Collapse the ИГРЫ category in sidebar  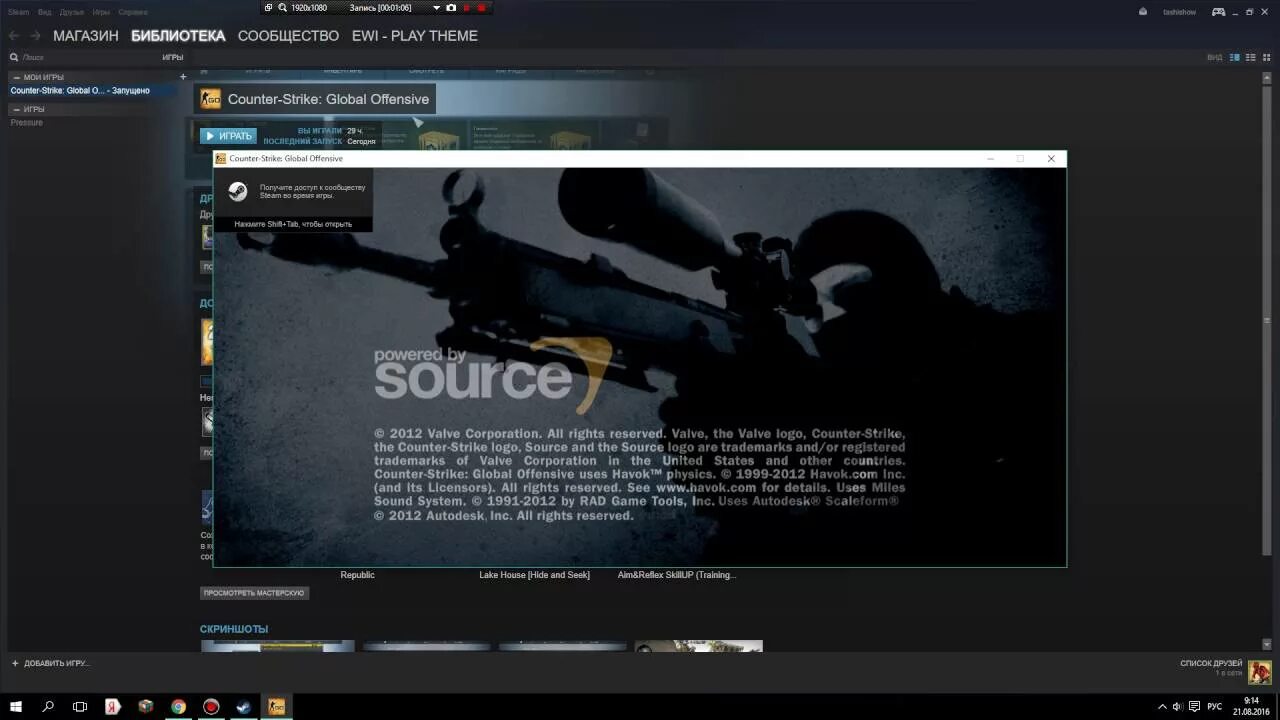pyautogui.click(x=16, y=109)
